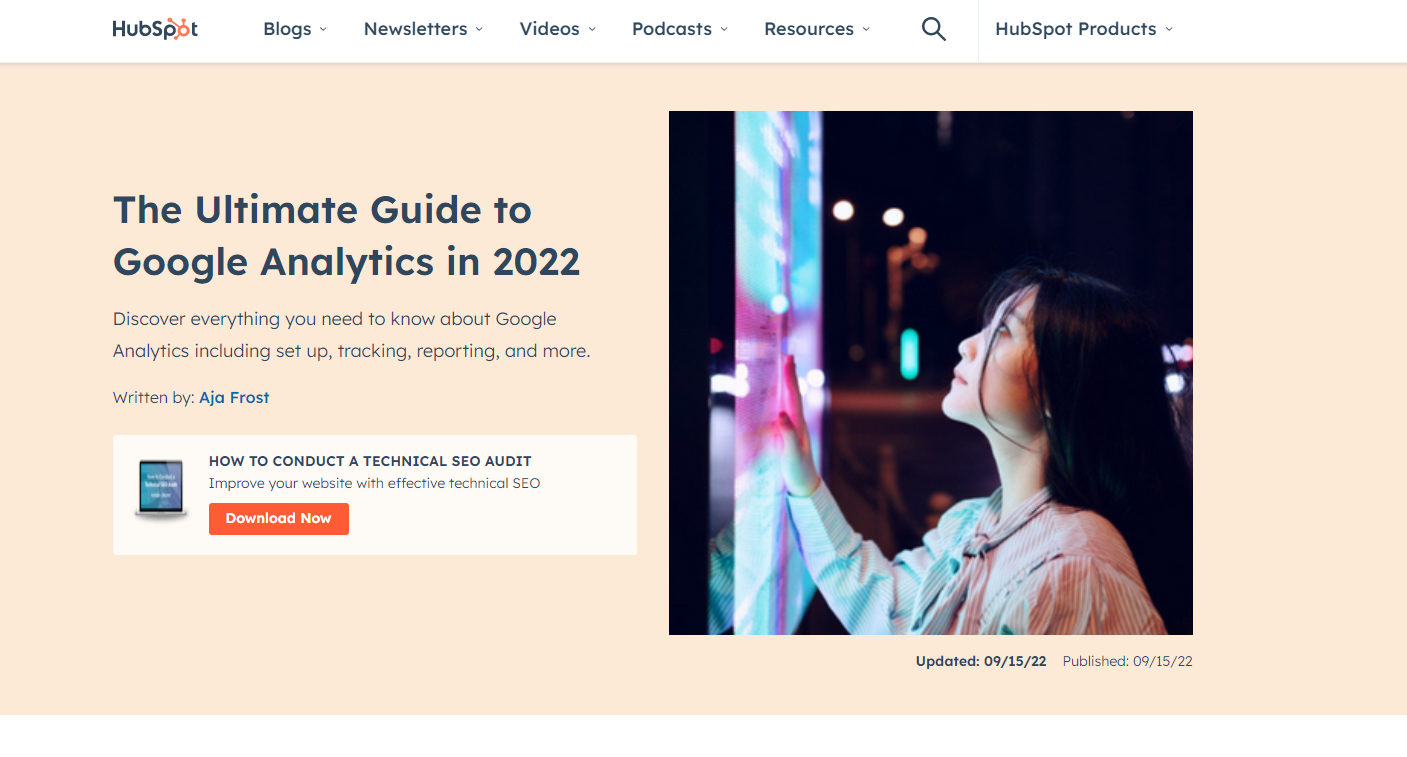Open the search magnifier icon
The image size is (1407, 757).
933,29
